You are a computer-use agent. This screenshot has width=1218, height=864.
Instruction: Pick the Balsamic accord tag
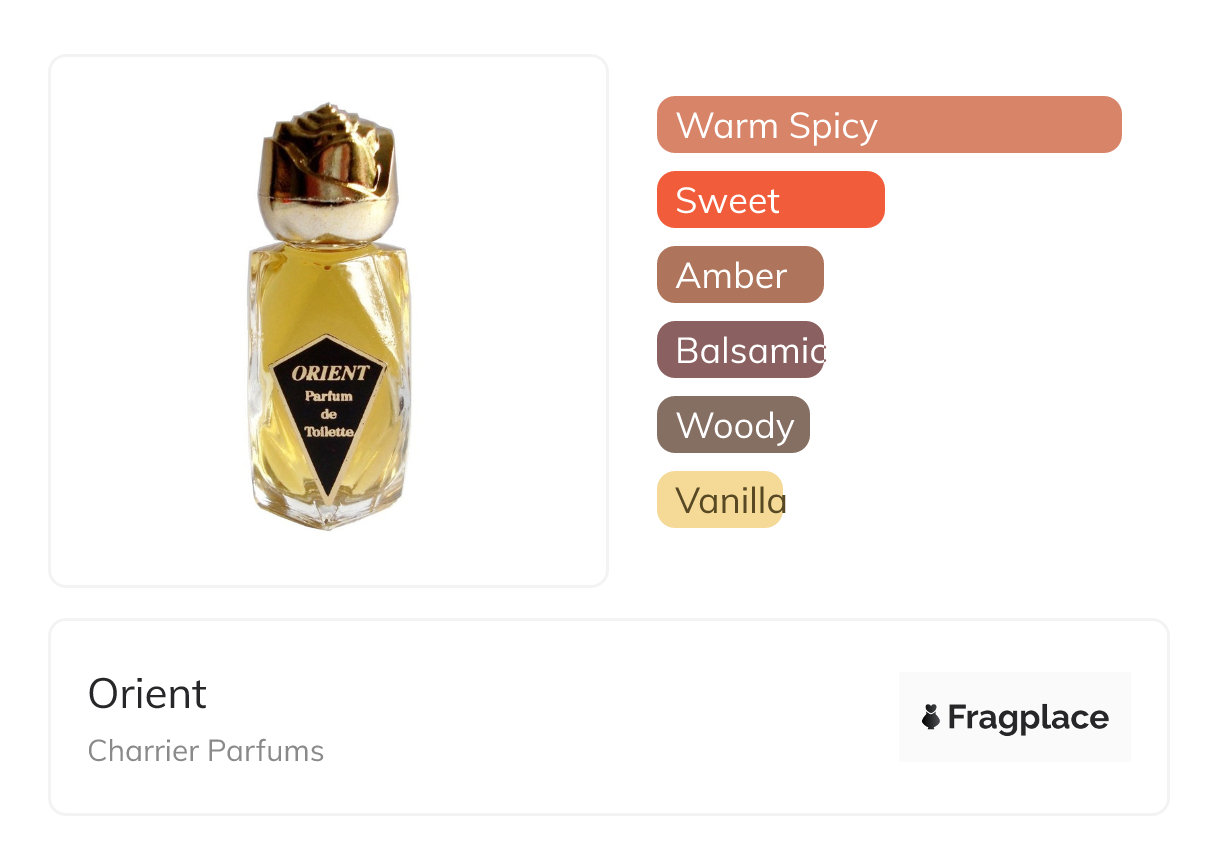click(739, 350)
